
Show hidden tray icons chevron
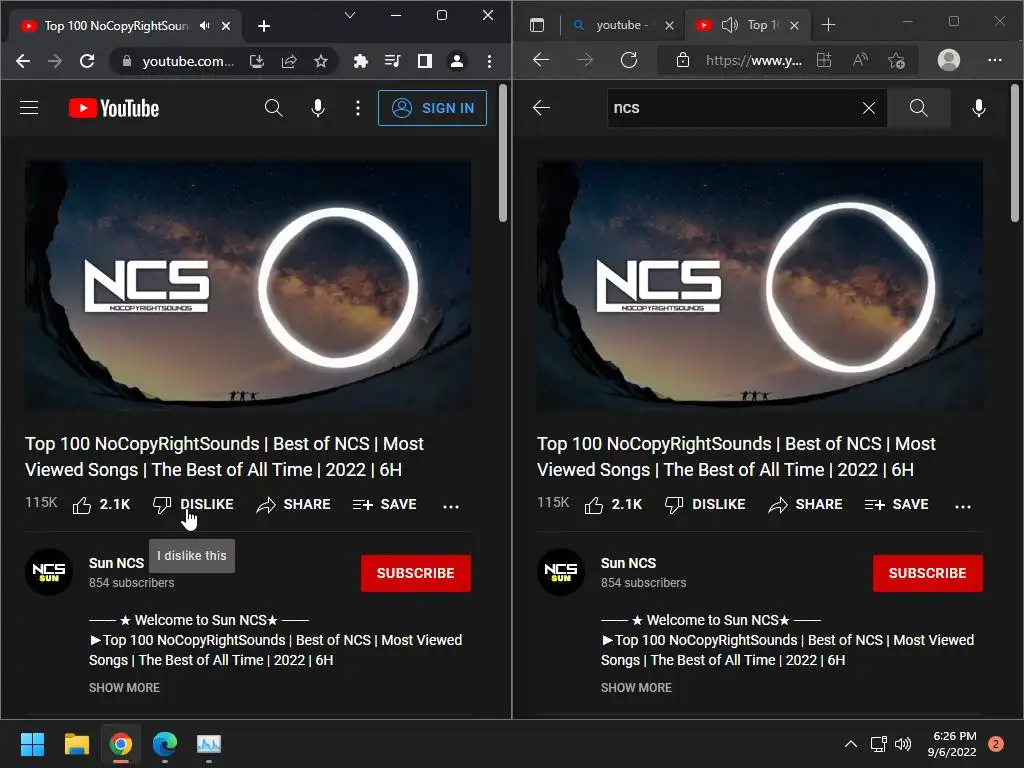pyautogui.click(x=850, y=744)
